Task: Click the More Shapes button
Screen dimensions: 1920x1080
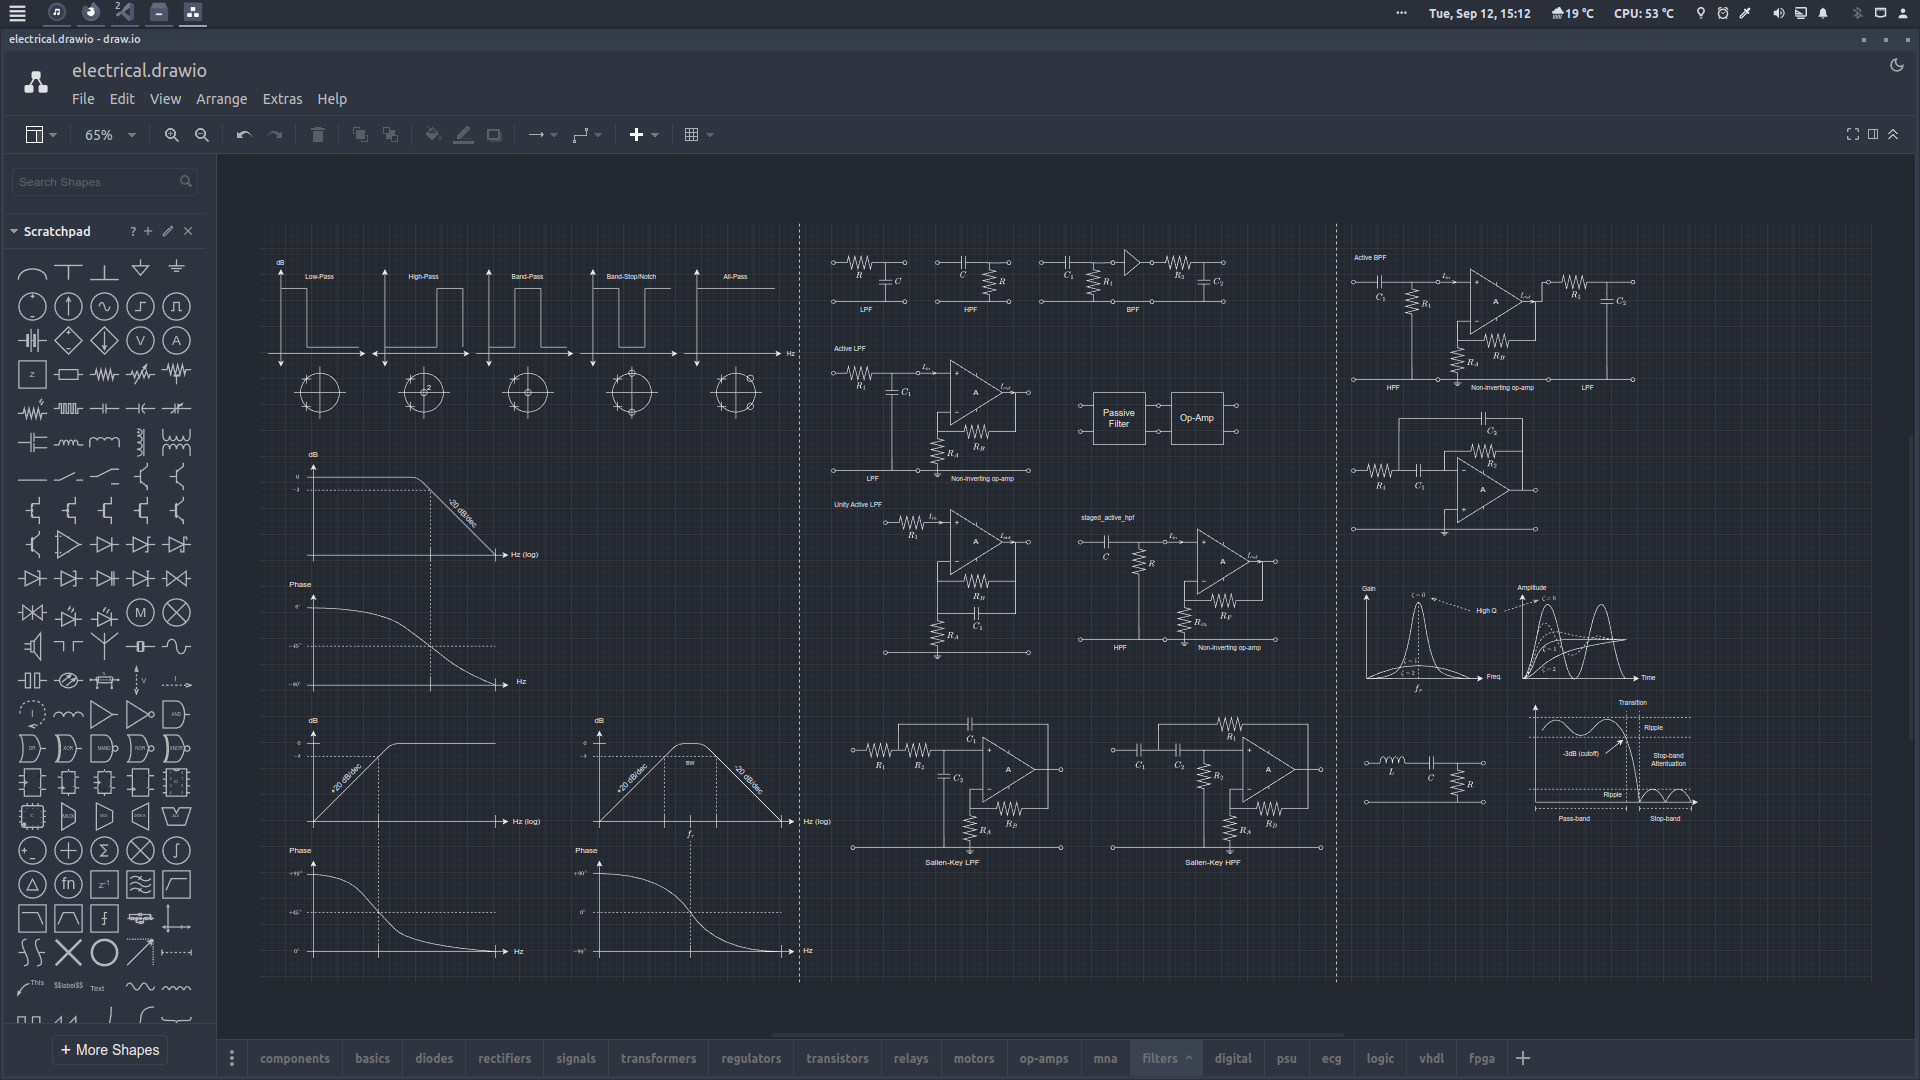Action: [110, 1050]
